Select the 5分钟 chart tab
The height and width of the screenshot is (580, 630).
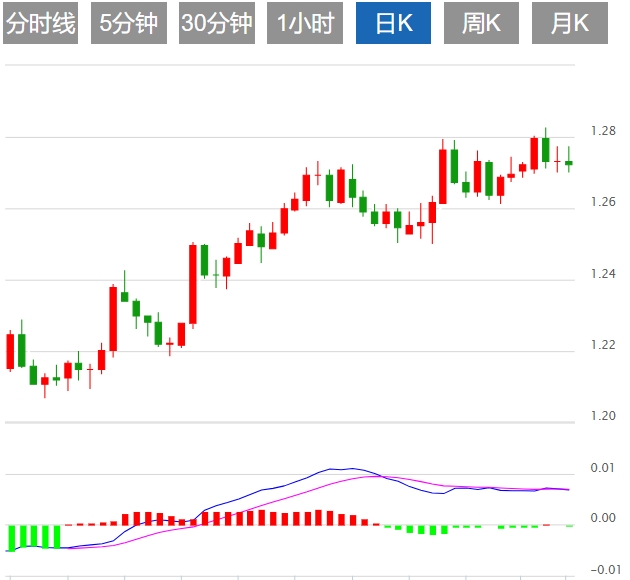[x=129, y=23]
